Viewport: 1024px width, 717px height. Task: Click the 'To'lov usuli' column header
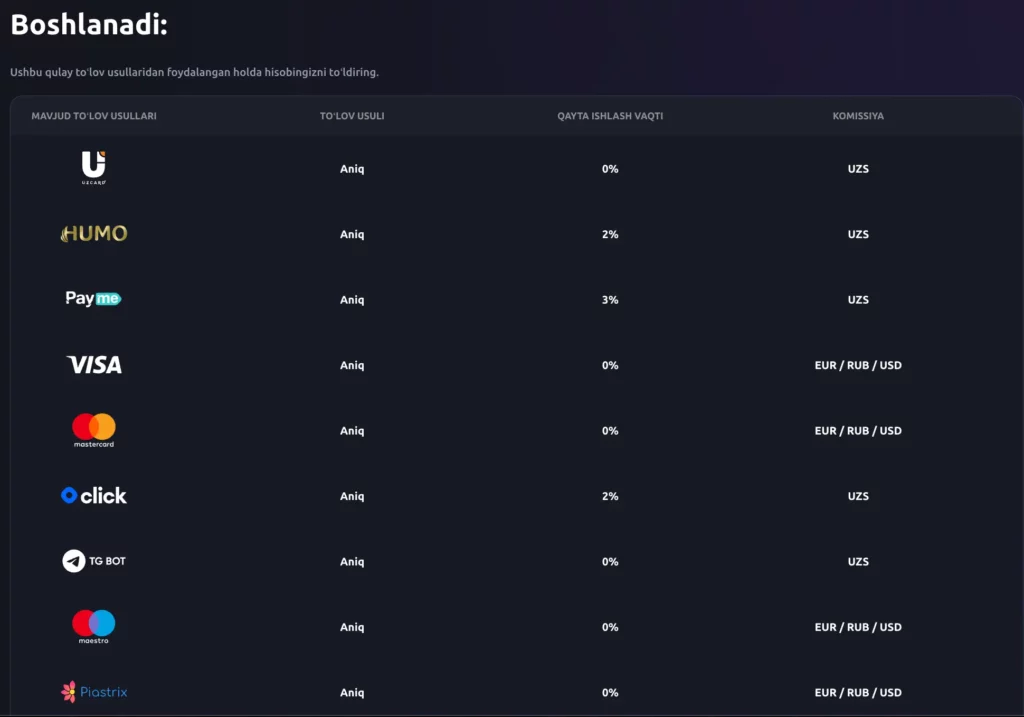pyautogui.click(x=352, y=116)
